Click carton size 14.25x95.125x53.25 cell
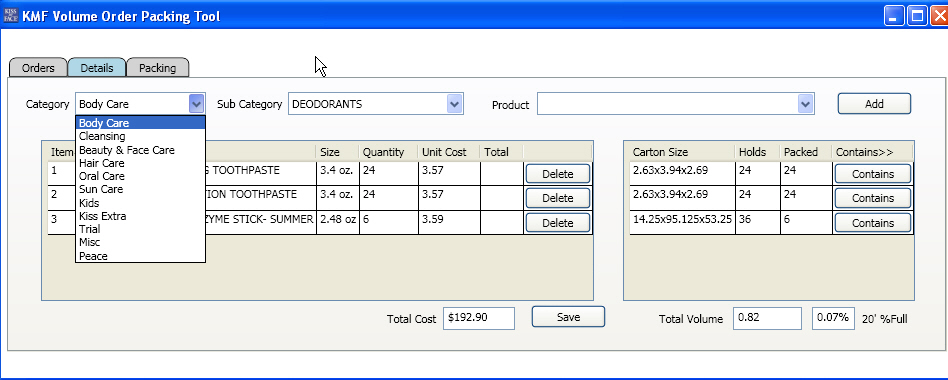Image resolution: width=948 pixels, height=380 pixels. coord(682,222)
